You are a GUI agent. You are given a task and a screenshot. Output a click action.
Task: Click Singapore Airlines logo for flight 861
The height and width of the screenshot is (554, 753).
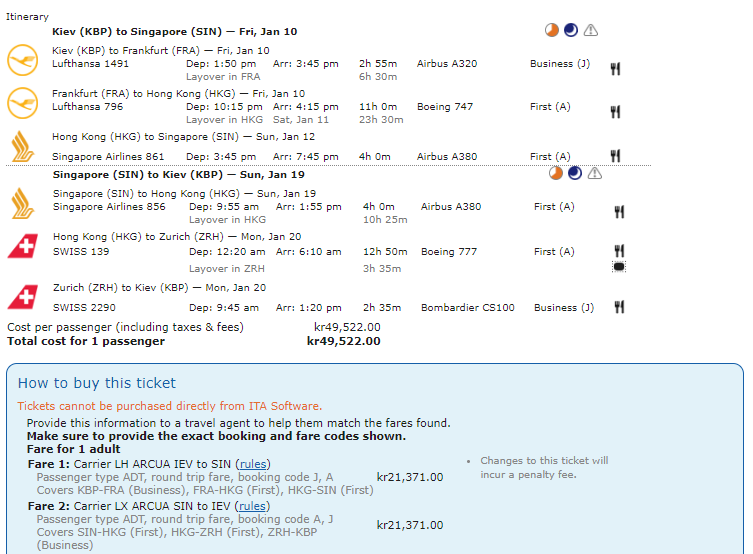21,146
